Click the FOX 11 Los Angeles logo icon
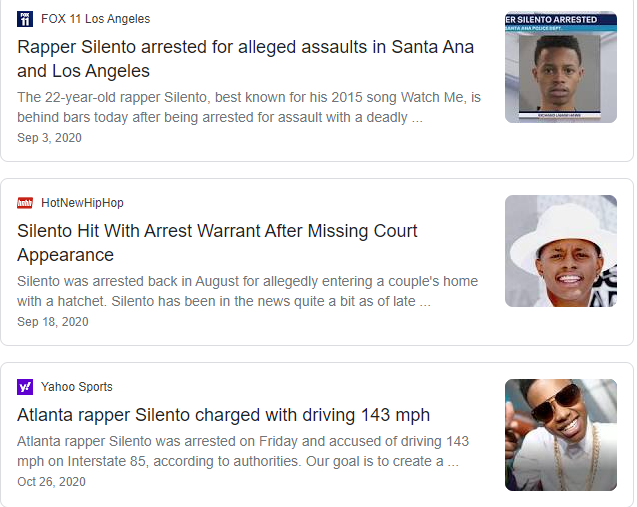Image resolution: width=637 pixels, height=507 pixels. (x=25, y=19)
